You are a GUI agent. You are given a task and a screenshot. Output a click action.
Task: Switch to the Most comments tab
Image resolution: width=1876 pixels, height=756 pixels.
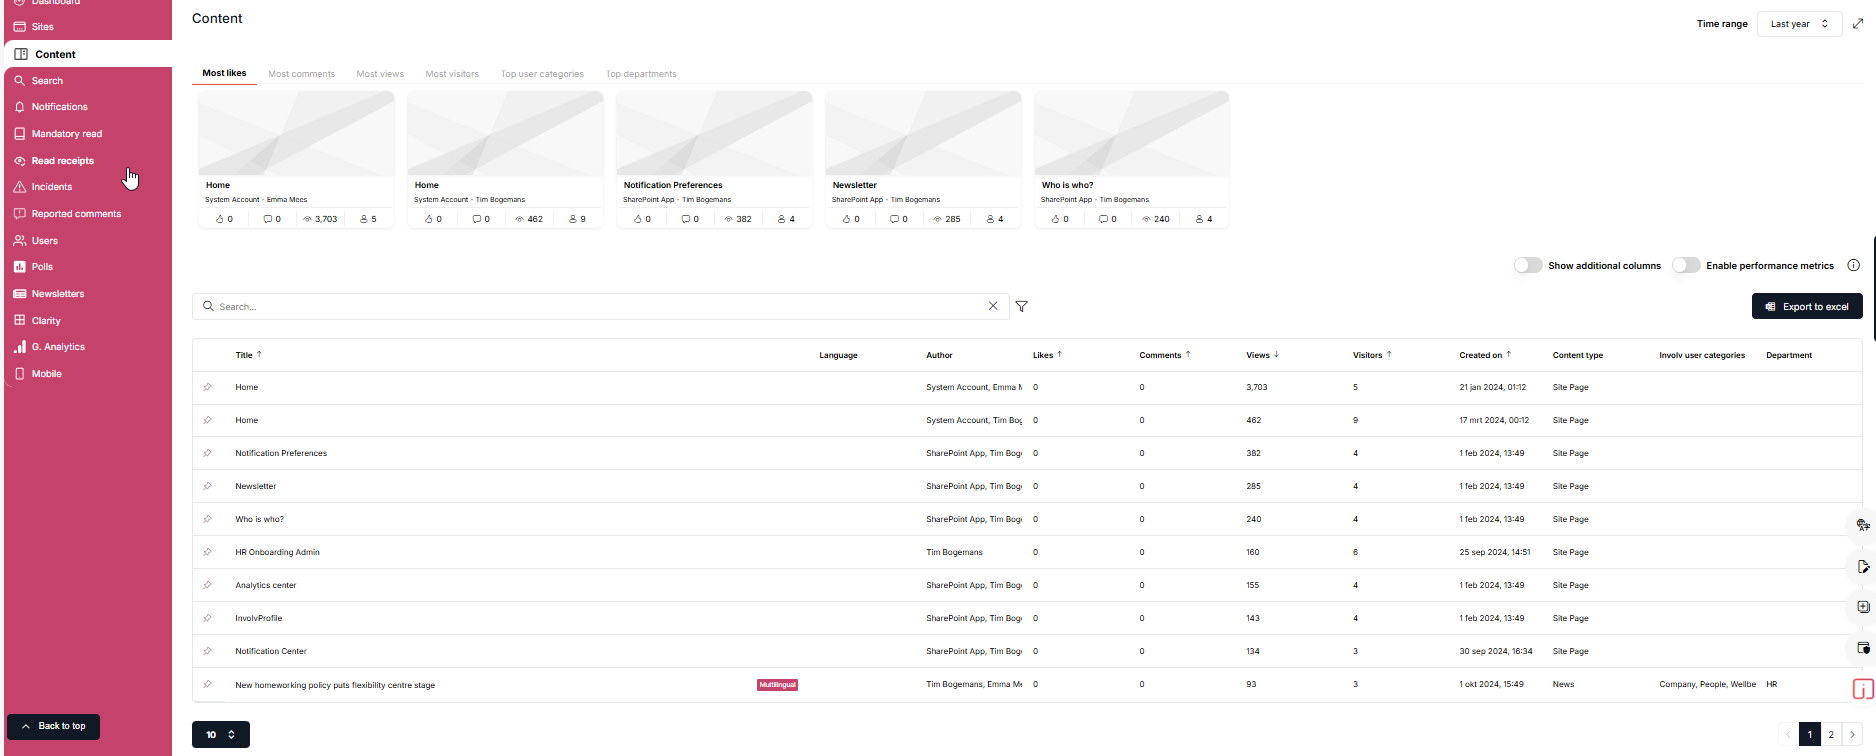(301, 74)
